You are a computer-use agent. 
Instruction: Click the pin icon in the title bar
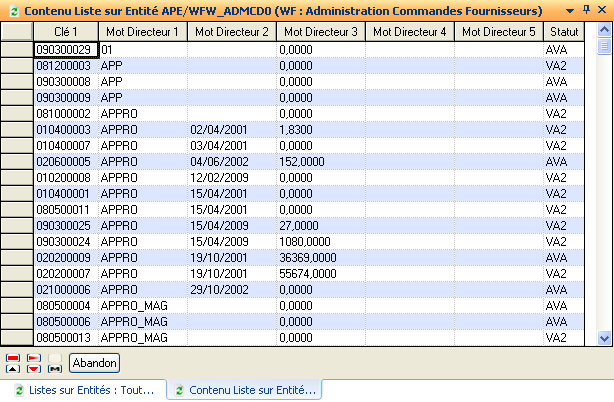pos(586,9)
